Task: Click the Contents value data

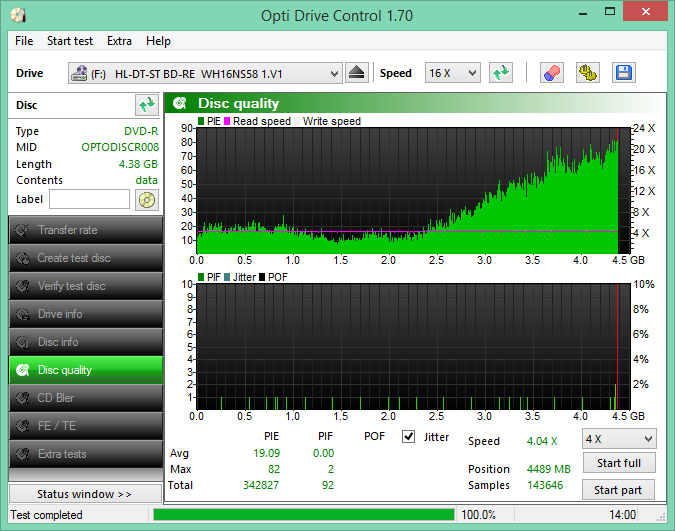Action: [146, 180]
